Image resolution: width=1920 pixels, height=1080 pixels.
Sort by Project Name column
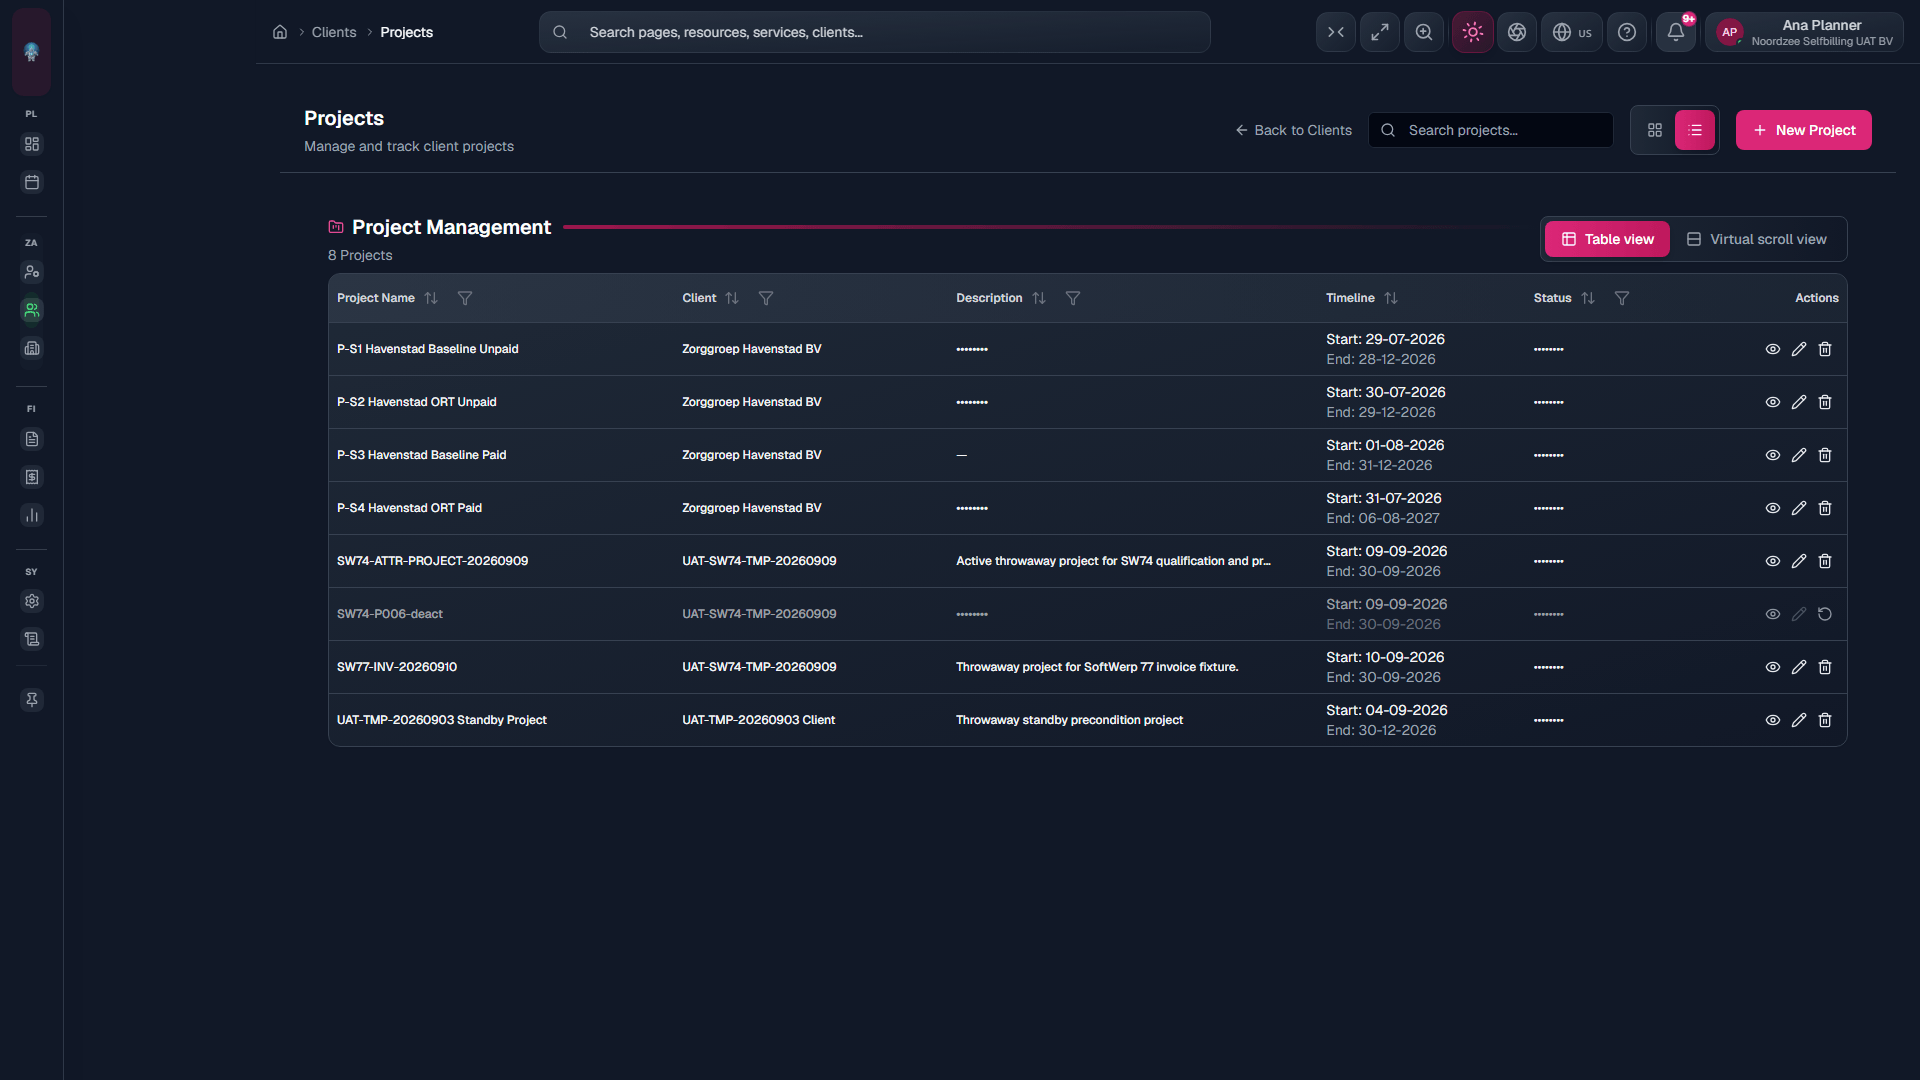(431, 298)
